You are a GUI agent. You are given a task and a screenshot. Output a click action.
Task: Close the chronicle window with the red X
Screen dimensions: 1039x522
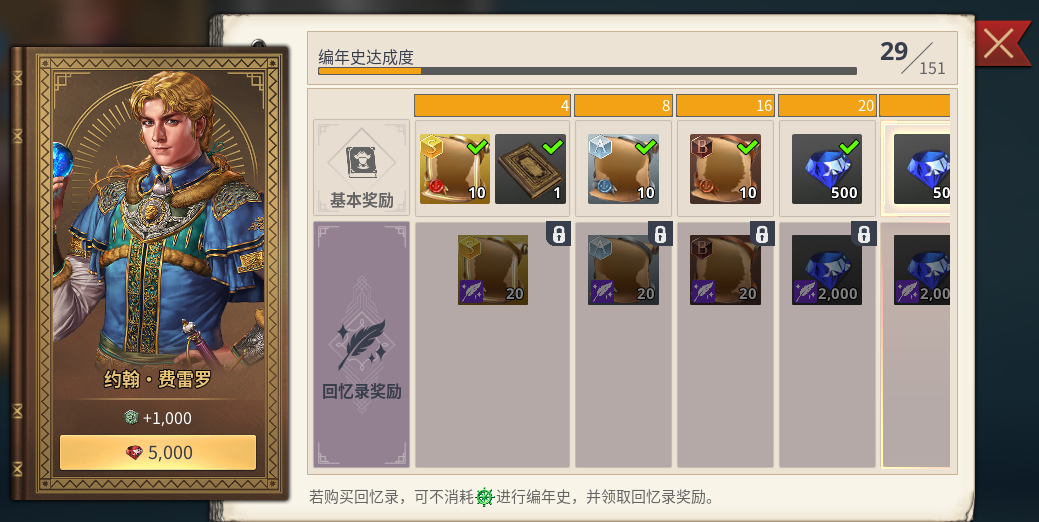coord(999,44)
